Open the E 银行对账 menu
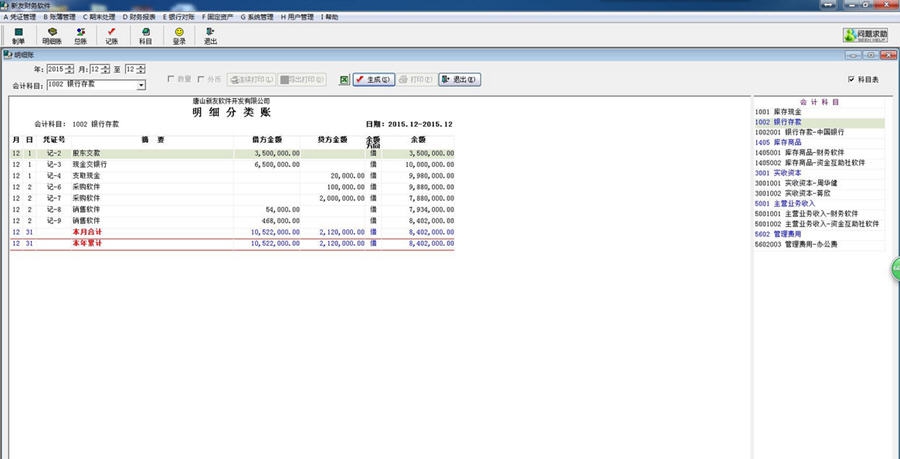900x459 pixels. pyautogui.click(x=179, y=17)
